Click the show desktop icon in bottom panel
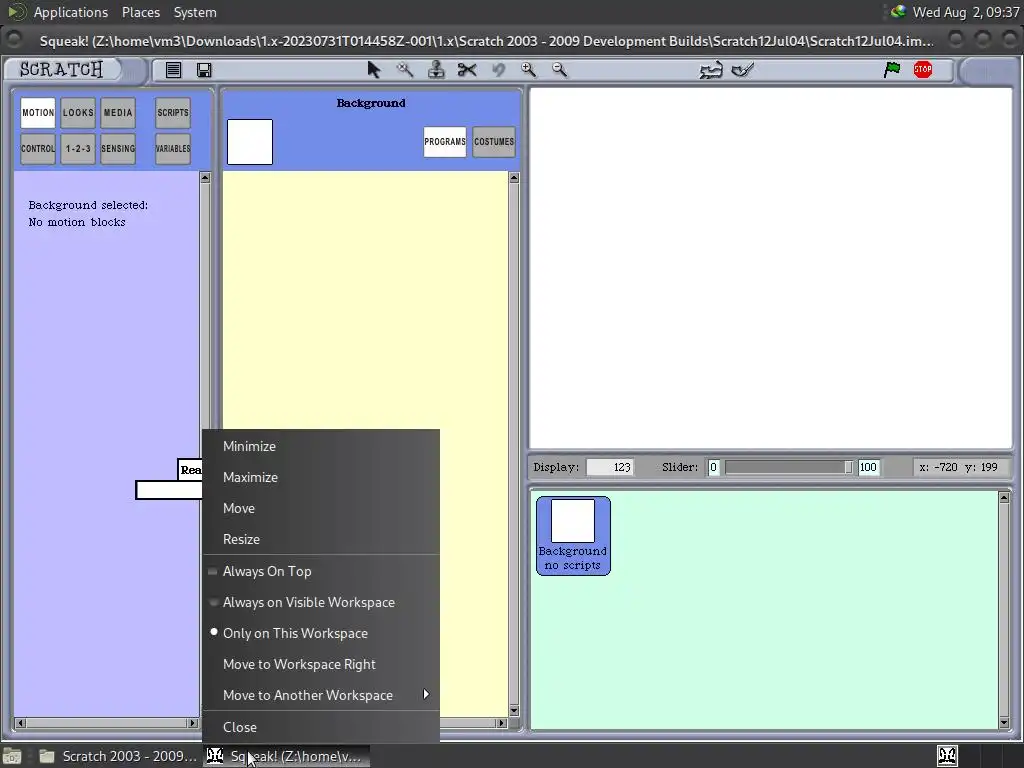This screenshot has width=1024, height=768. [12, 756]
